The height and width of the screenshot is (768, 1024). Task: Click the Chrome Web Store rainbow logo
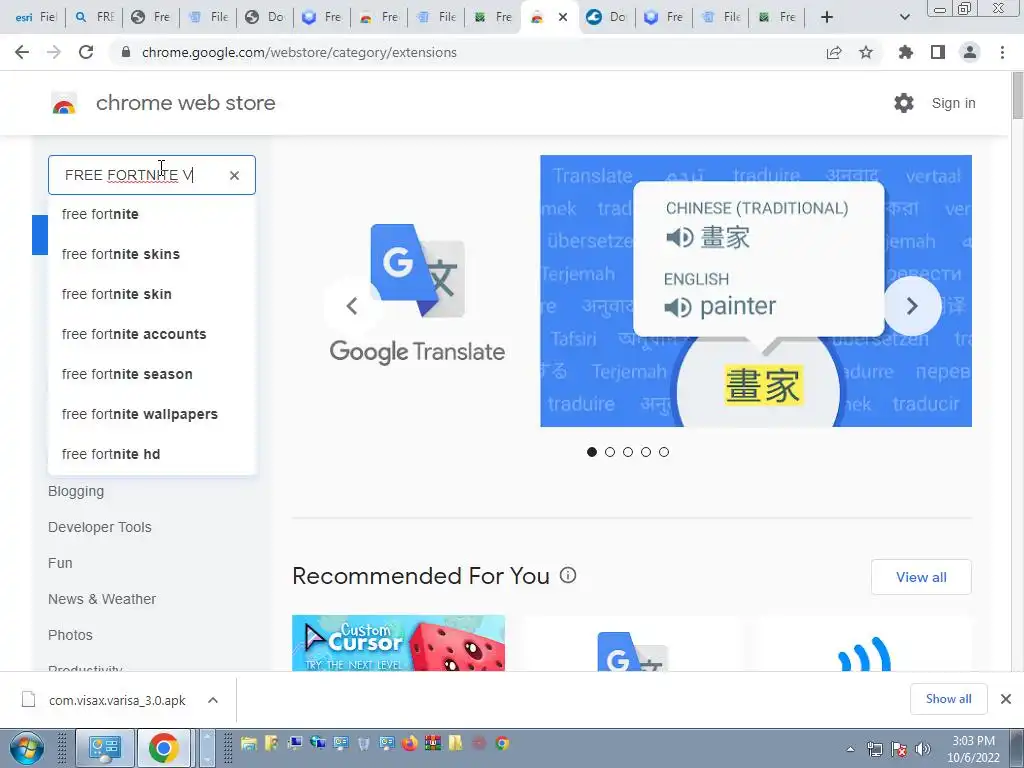pos(64,103)
